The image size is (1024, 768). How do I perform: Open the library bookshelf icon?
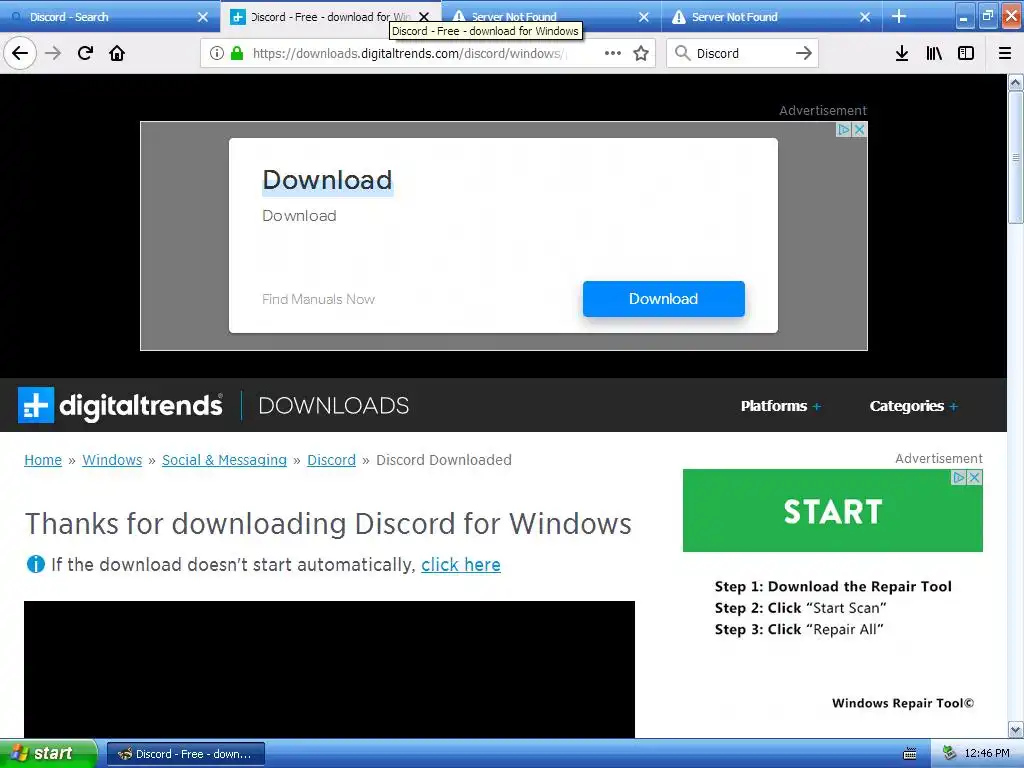pyautogui.click(x=934, y=53)
